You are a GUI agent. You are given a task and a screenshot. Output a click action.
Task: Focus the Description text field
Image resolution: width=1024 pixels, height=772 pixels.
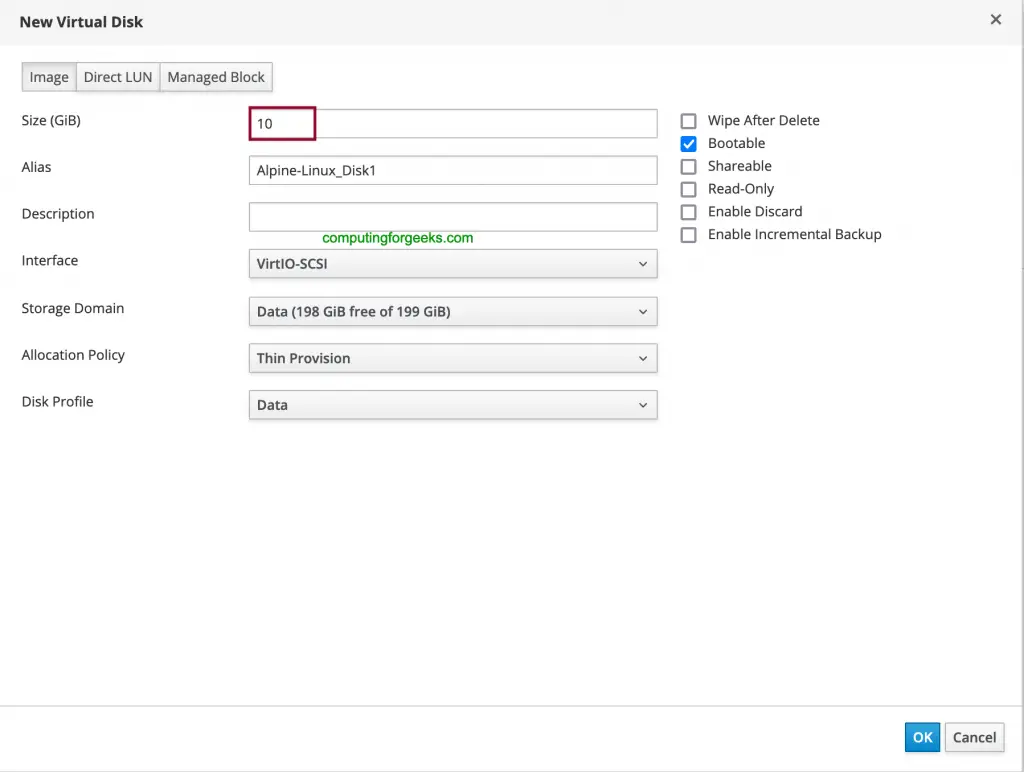point(453,217)
